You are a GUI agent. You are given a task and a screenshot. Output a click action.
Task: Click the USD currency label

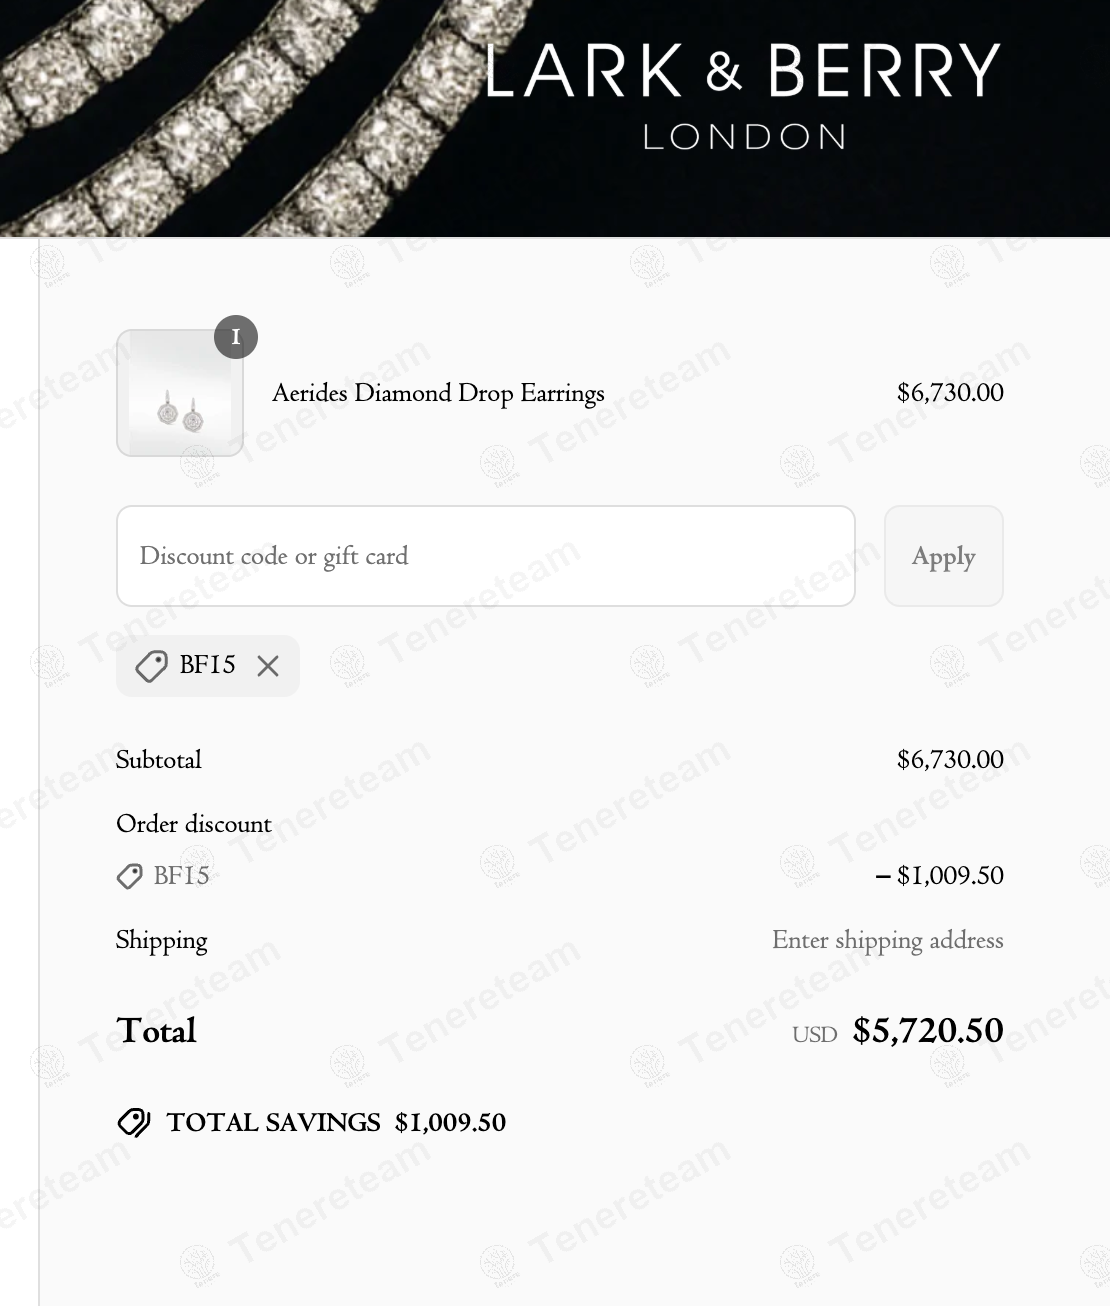coord(815,1035)
